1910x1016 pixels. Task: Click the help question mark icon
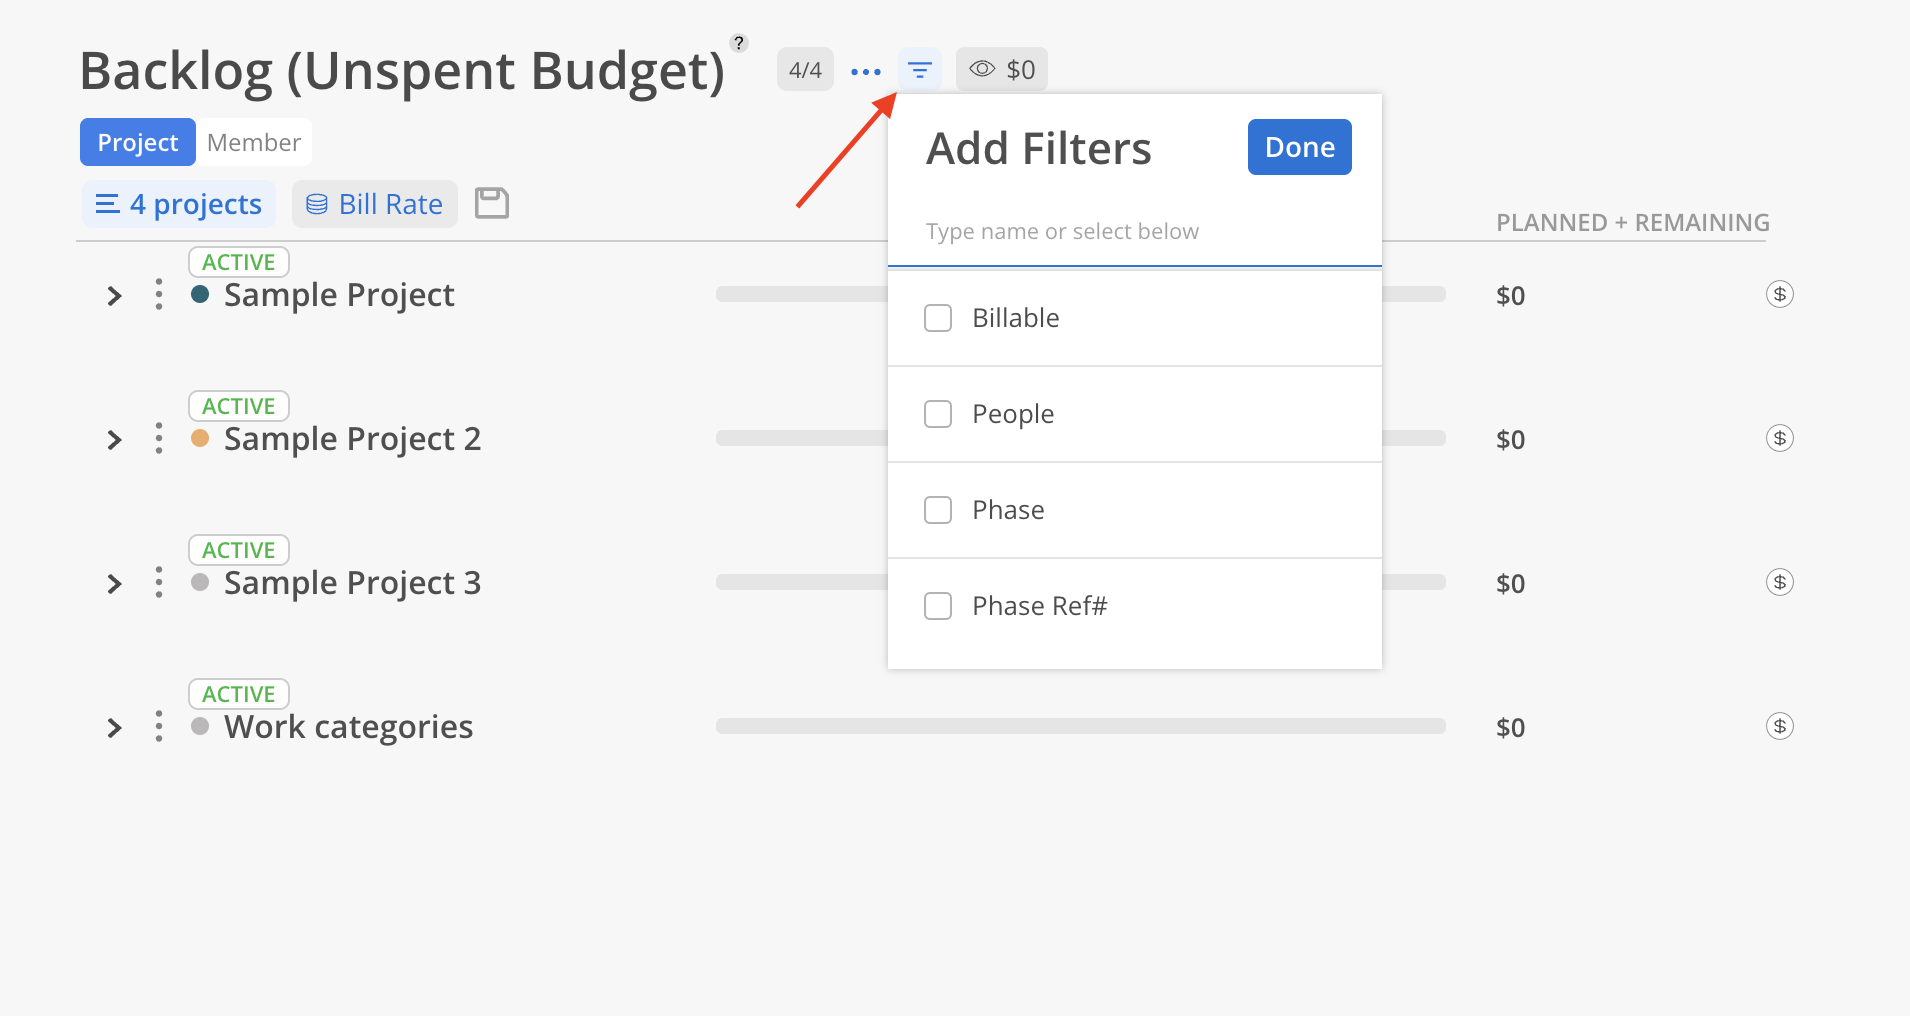[x=739, y=43]
